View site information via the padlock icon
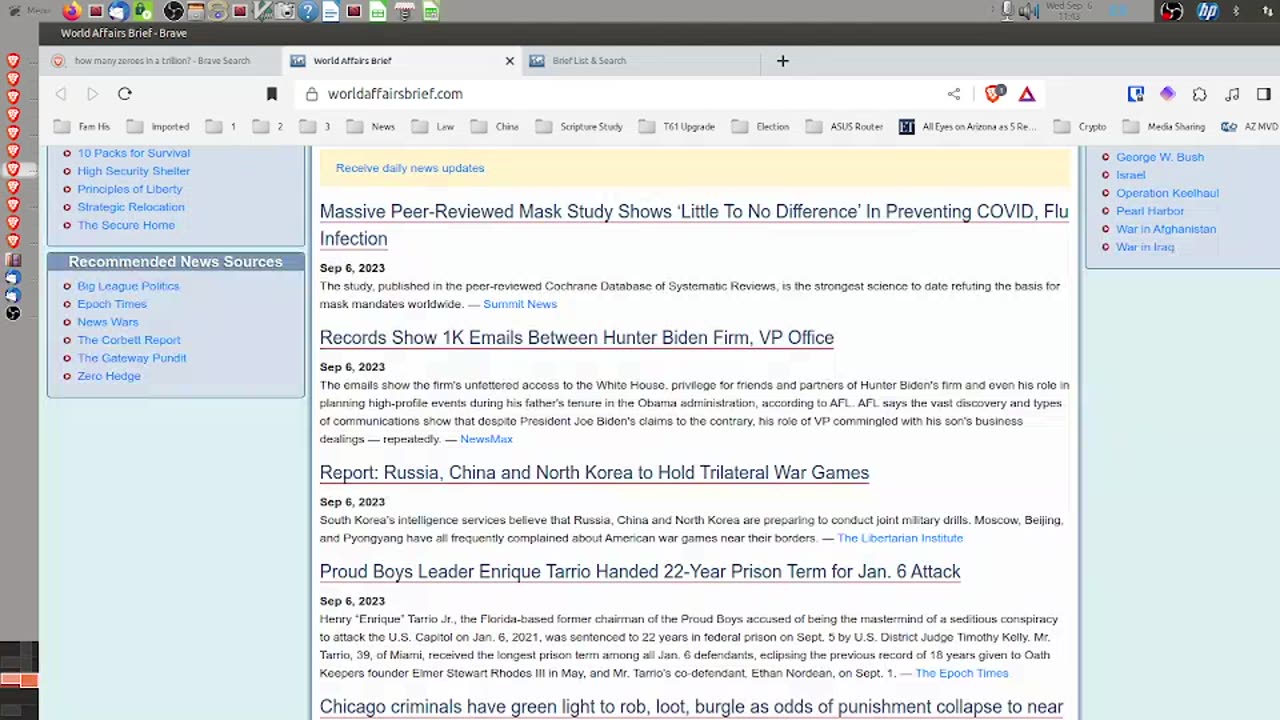Screen dimensions: 1280x720 (312, 94)
